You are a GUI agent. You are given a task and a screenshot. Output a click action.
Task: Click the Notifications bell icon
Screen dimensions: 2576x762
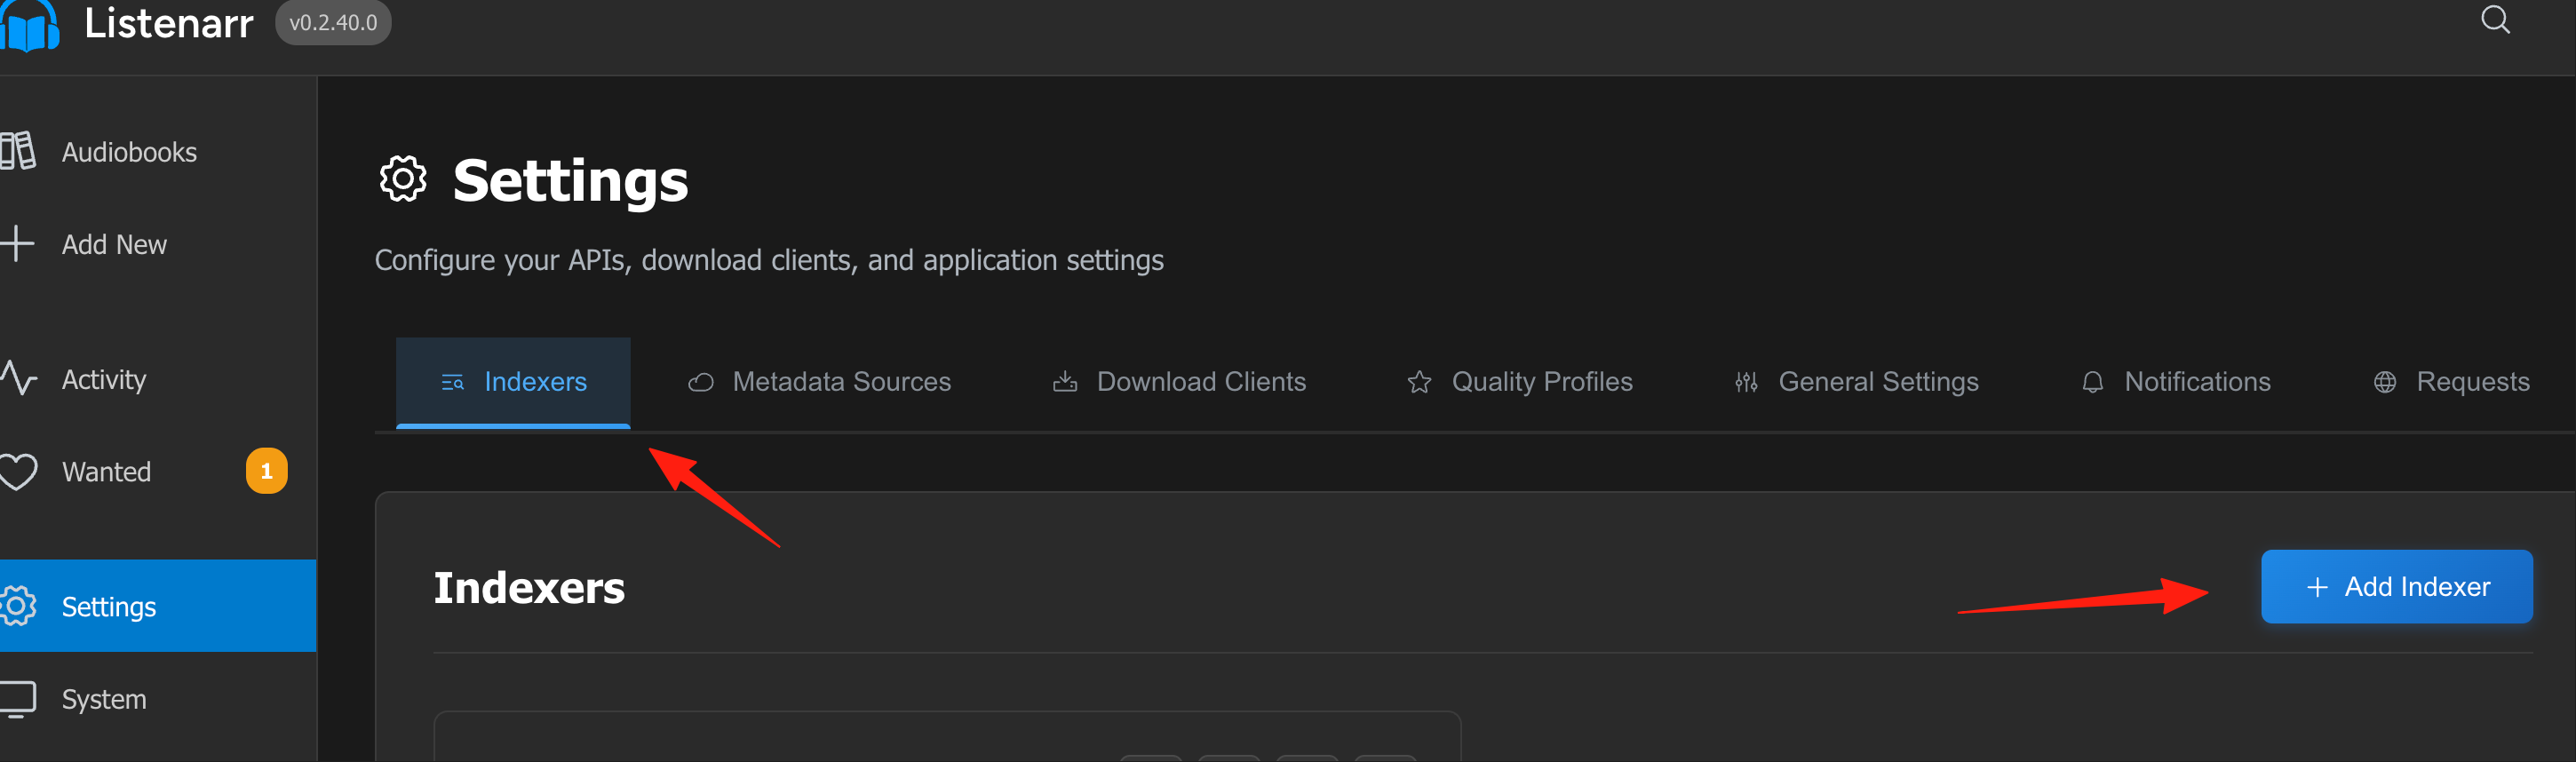[x=2092, y=382]
